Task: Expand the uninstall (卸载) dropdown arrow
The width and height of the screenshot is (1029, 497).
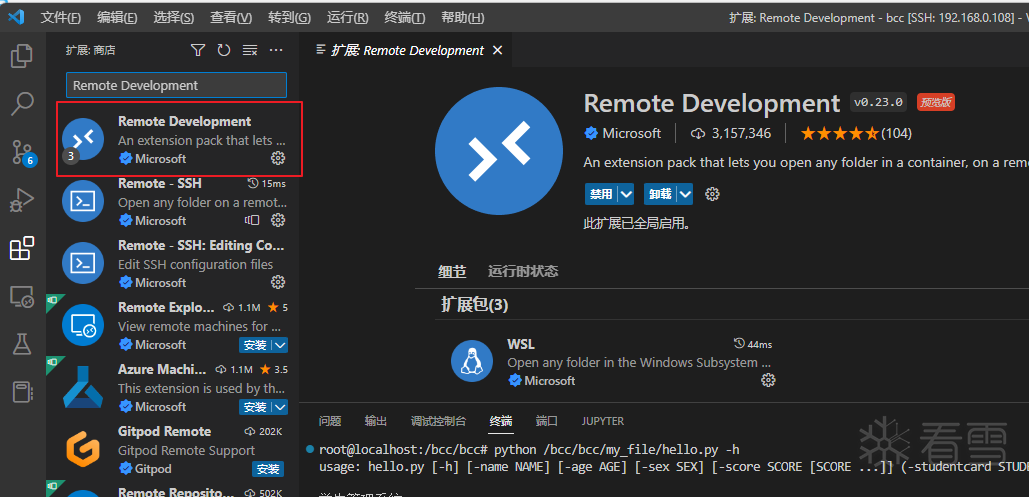Action: [686, 194]
